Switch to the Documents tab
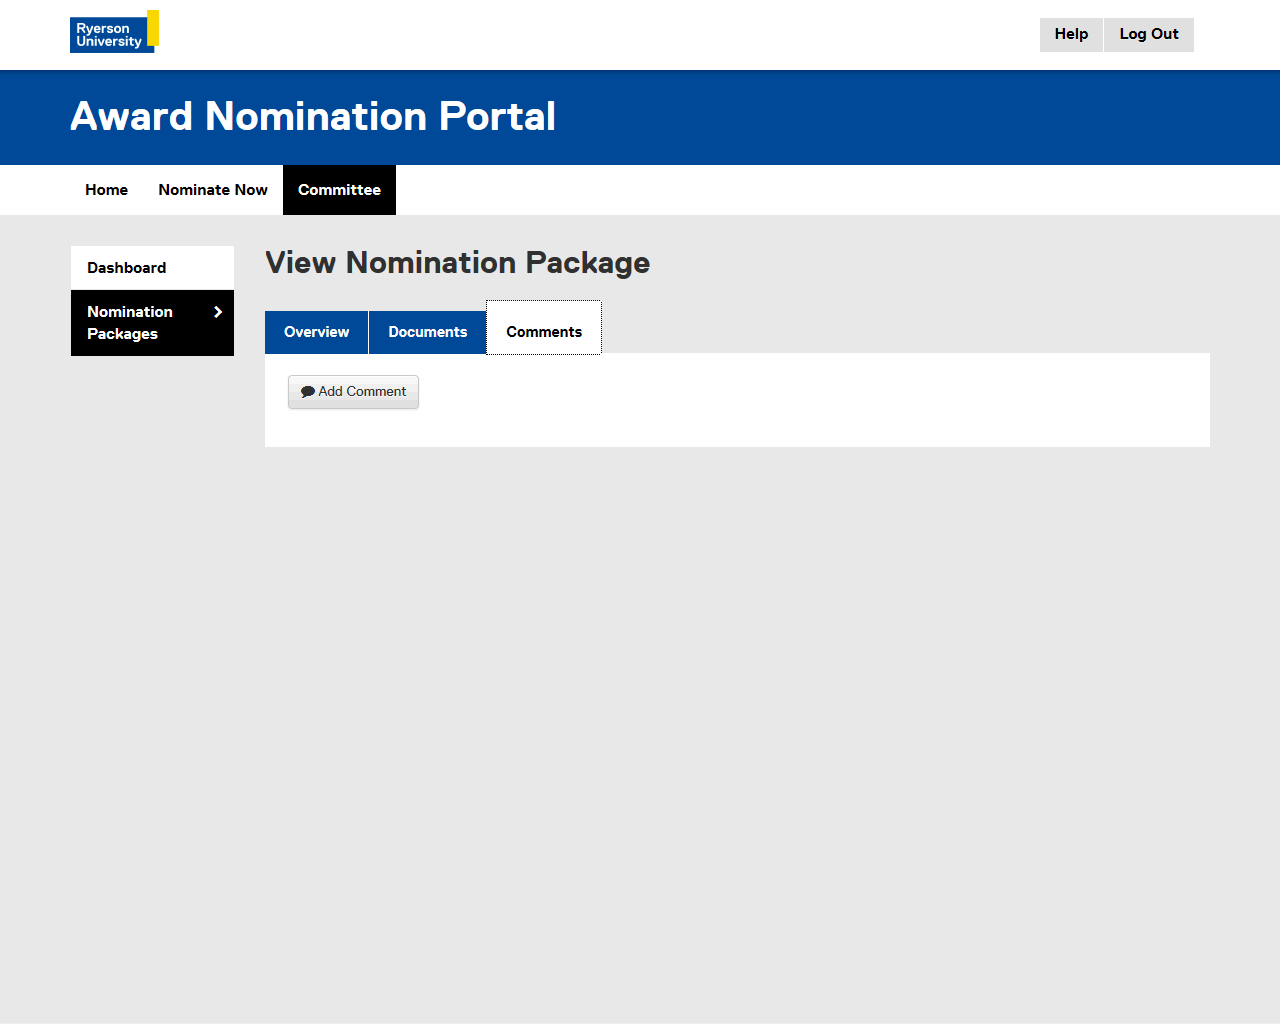The image size is (1280, 1024). 427,332
